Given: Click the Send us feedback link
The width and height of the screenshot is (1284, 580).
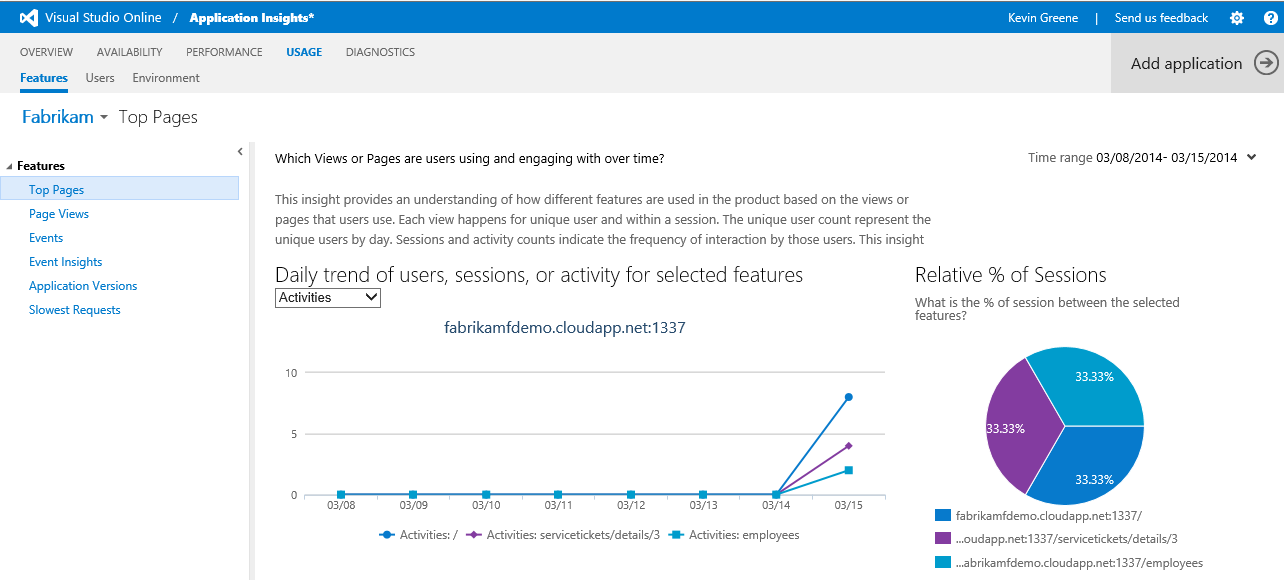Looking at the screenshot, I should tap(1161, 17).
